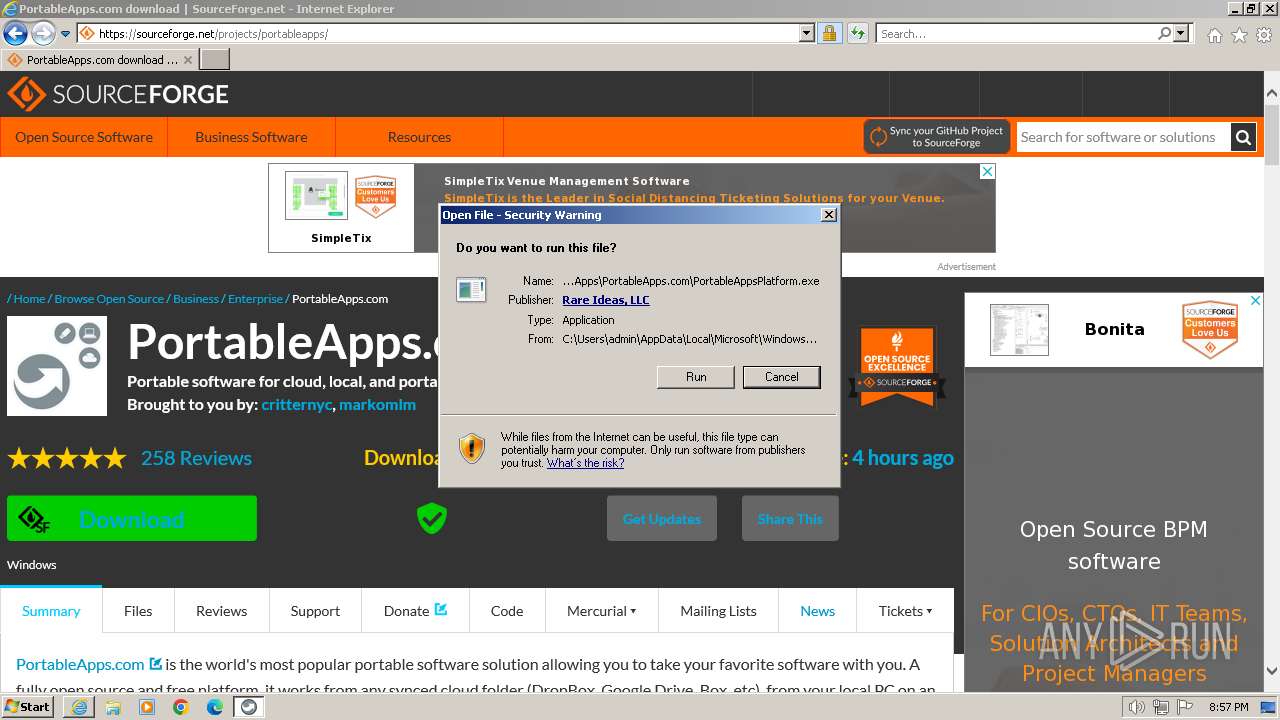Close the security warning dialog with X

pos(828,215)
